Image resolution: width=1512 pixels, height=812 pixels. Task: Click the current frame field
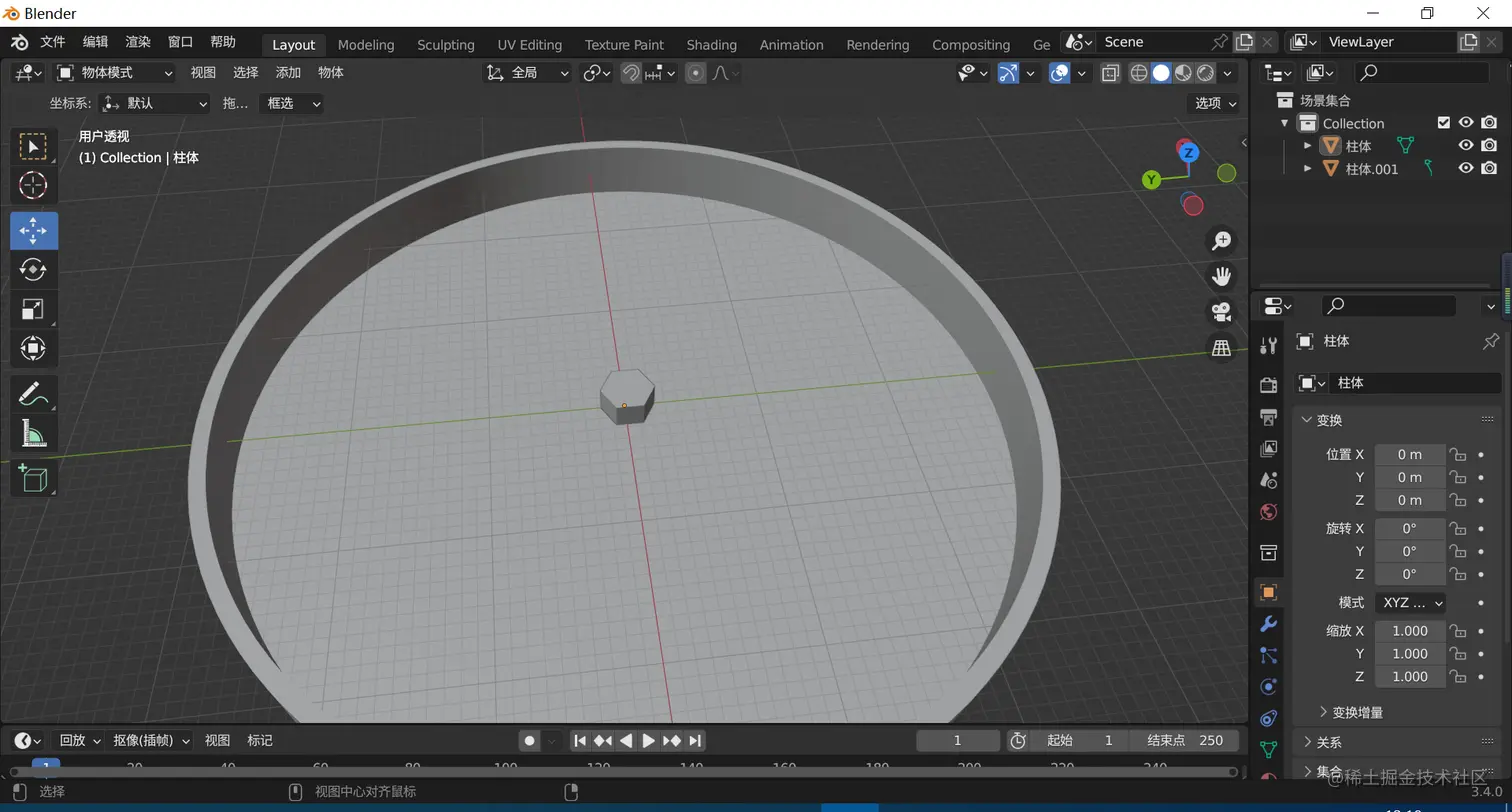[x=958, y=741]
